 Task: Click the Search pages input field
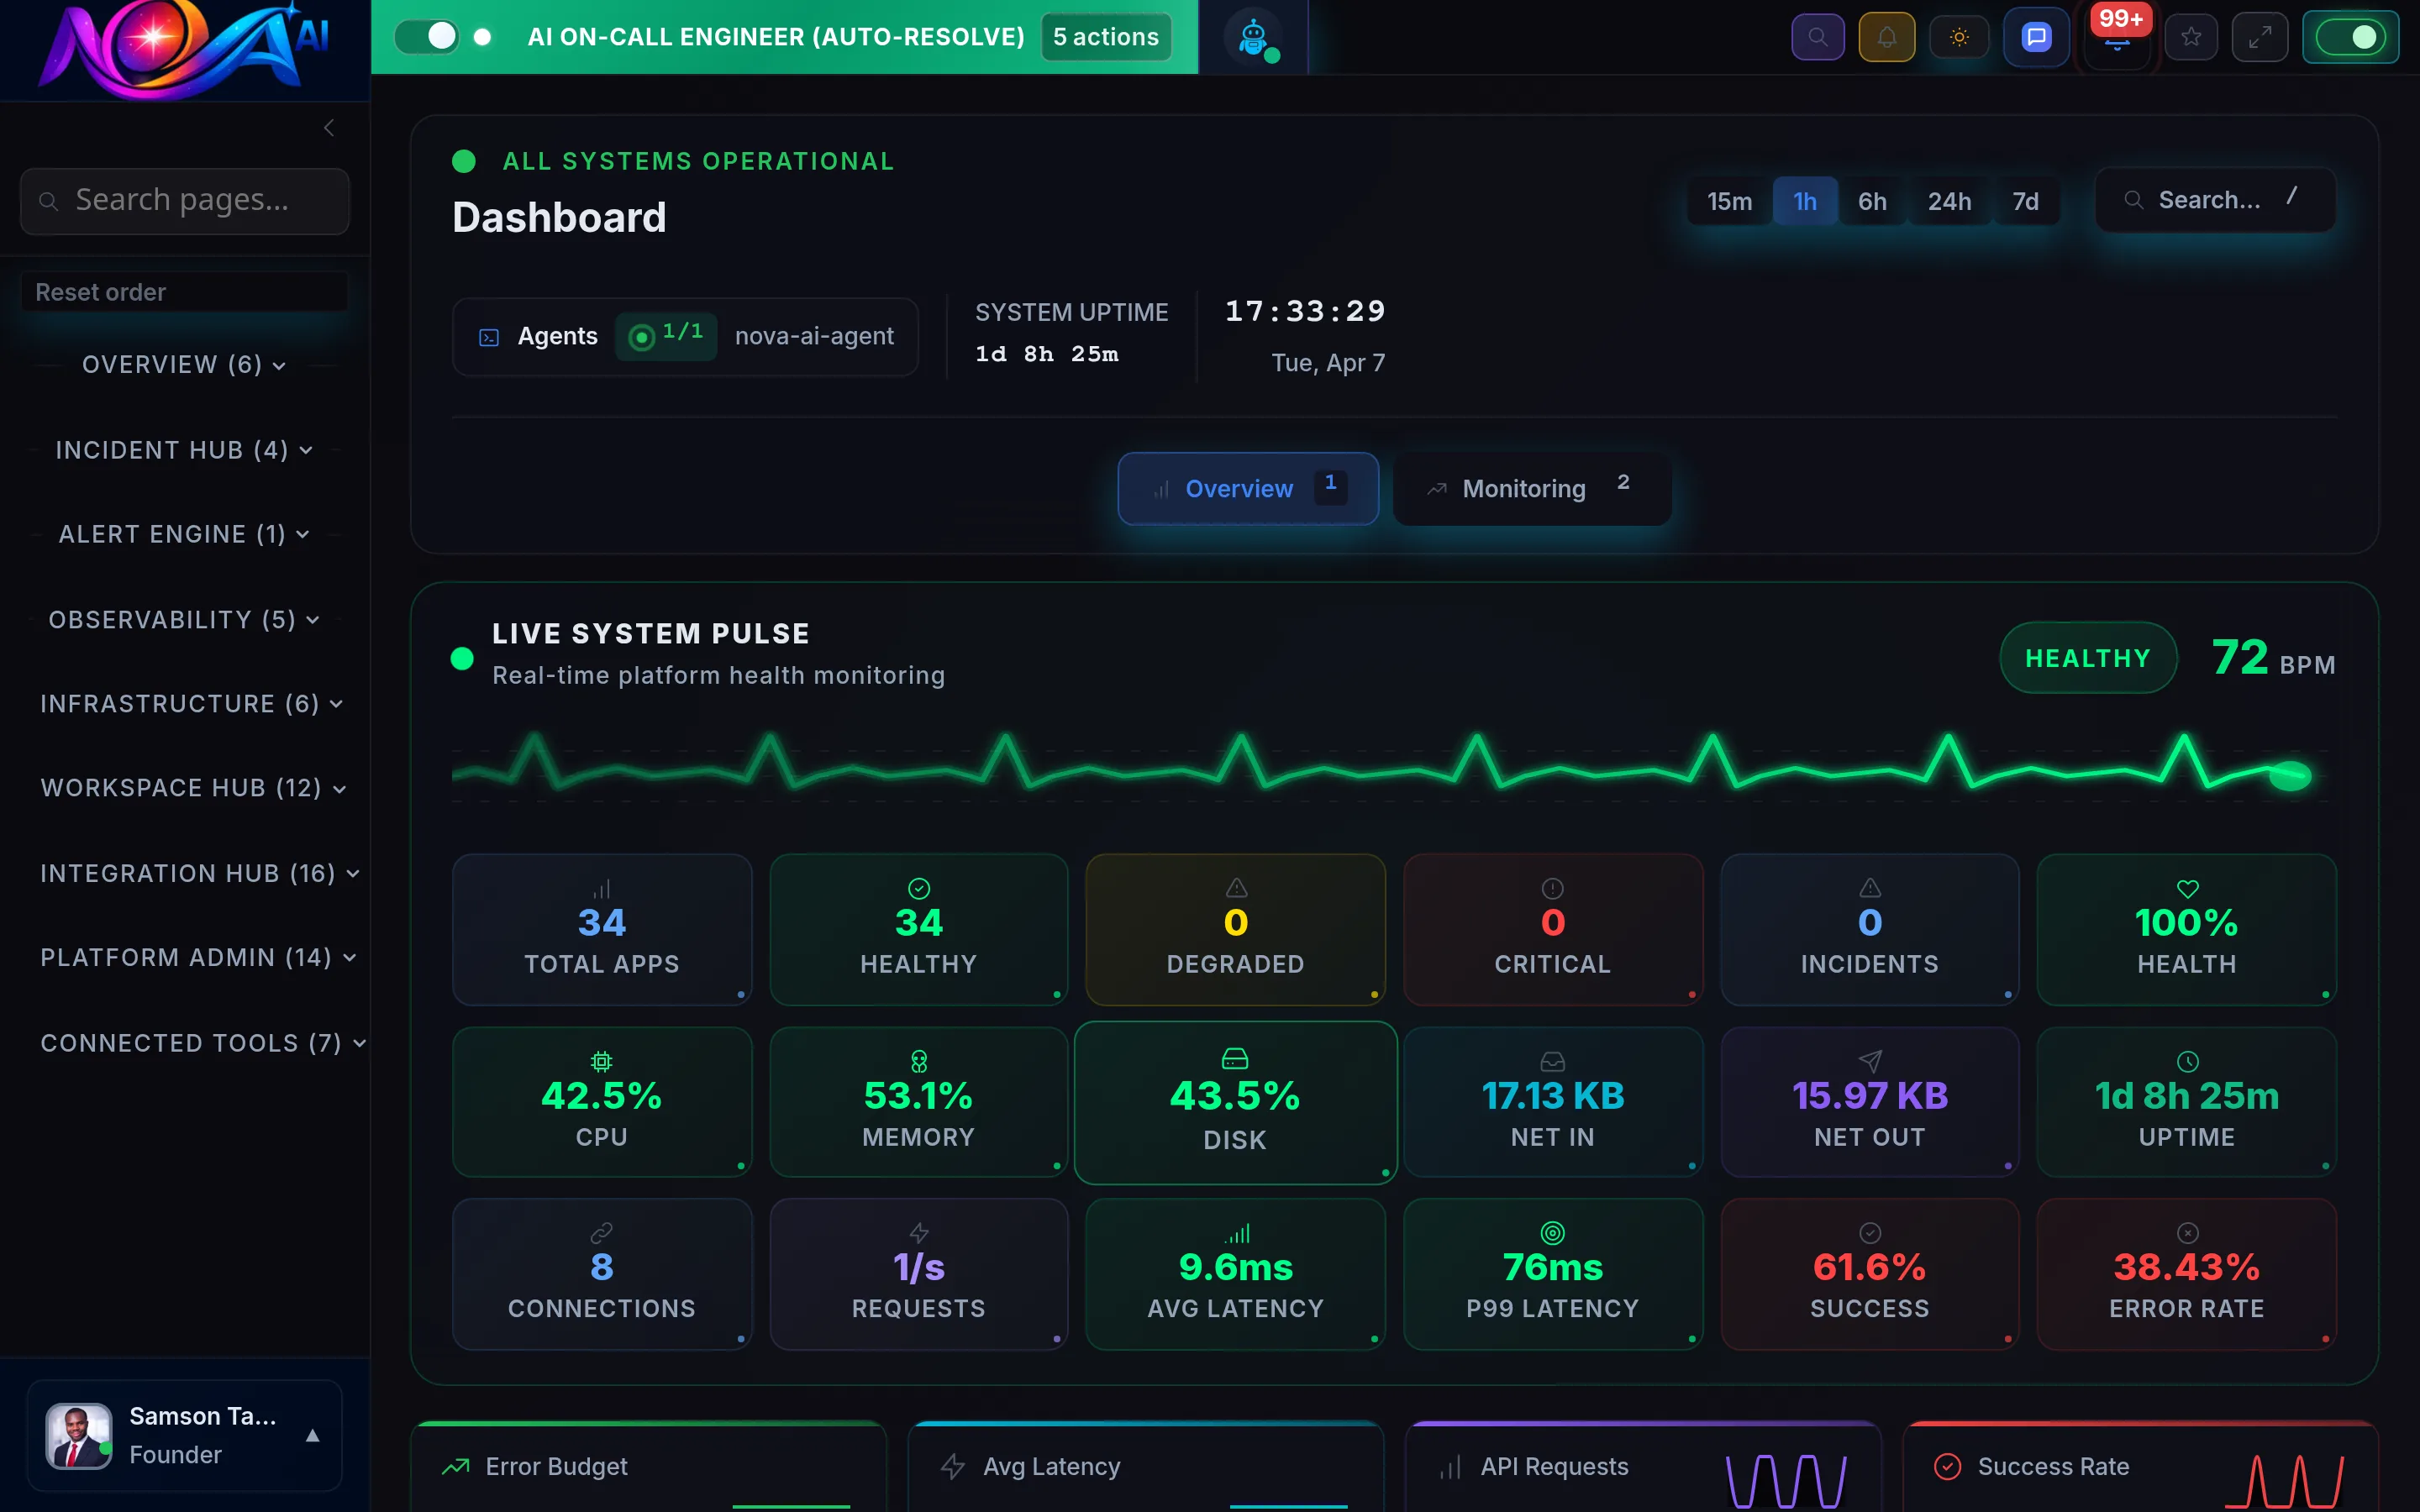coord(185,200)
